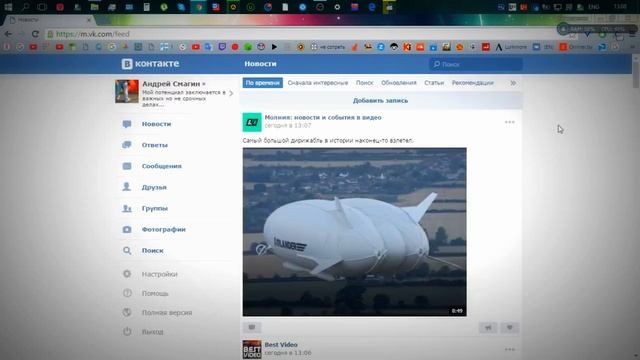The width and height of the screenshot is (640, 360).
Task: Open Друзья in the sidebar
Action: (154, 187)
